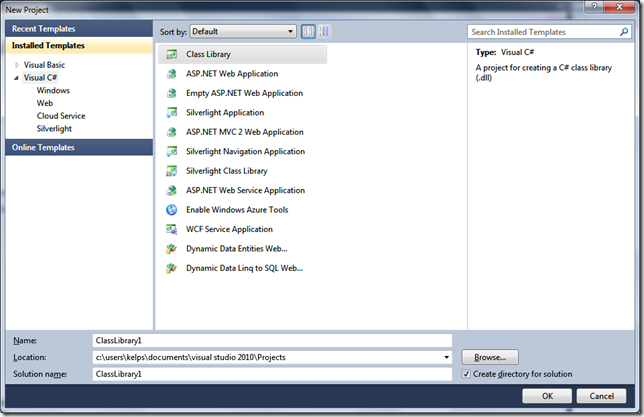Click the OK button

(x=547, y=396)
